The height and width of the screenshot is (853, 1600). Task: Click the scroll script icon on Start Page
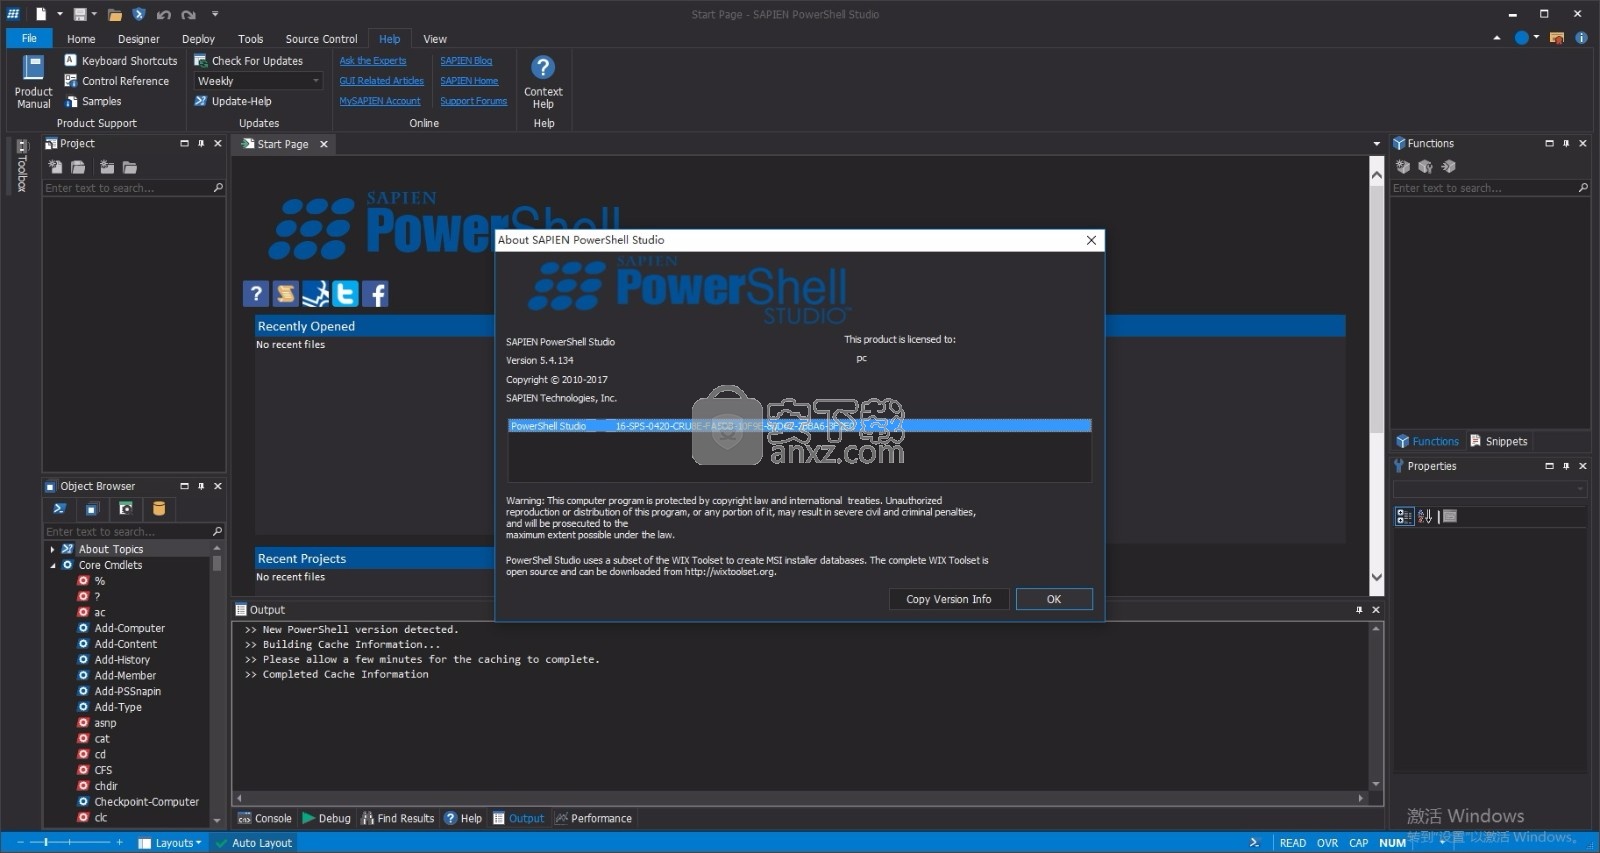[x=286, y=293]
